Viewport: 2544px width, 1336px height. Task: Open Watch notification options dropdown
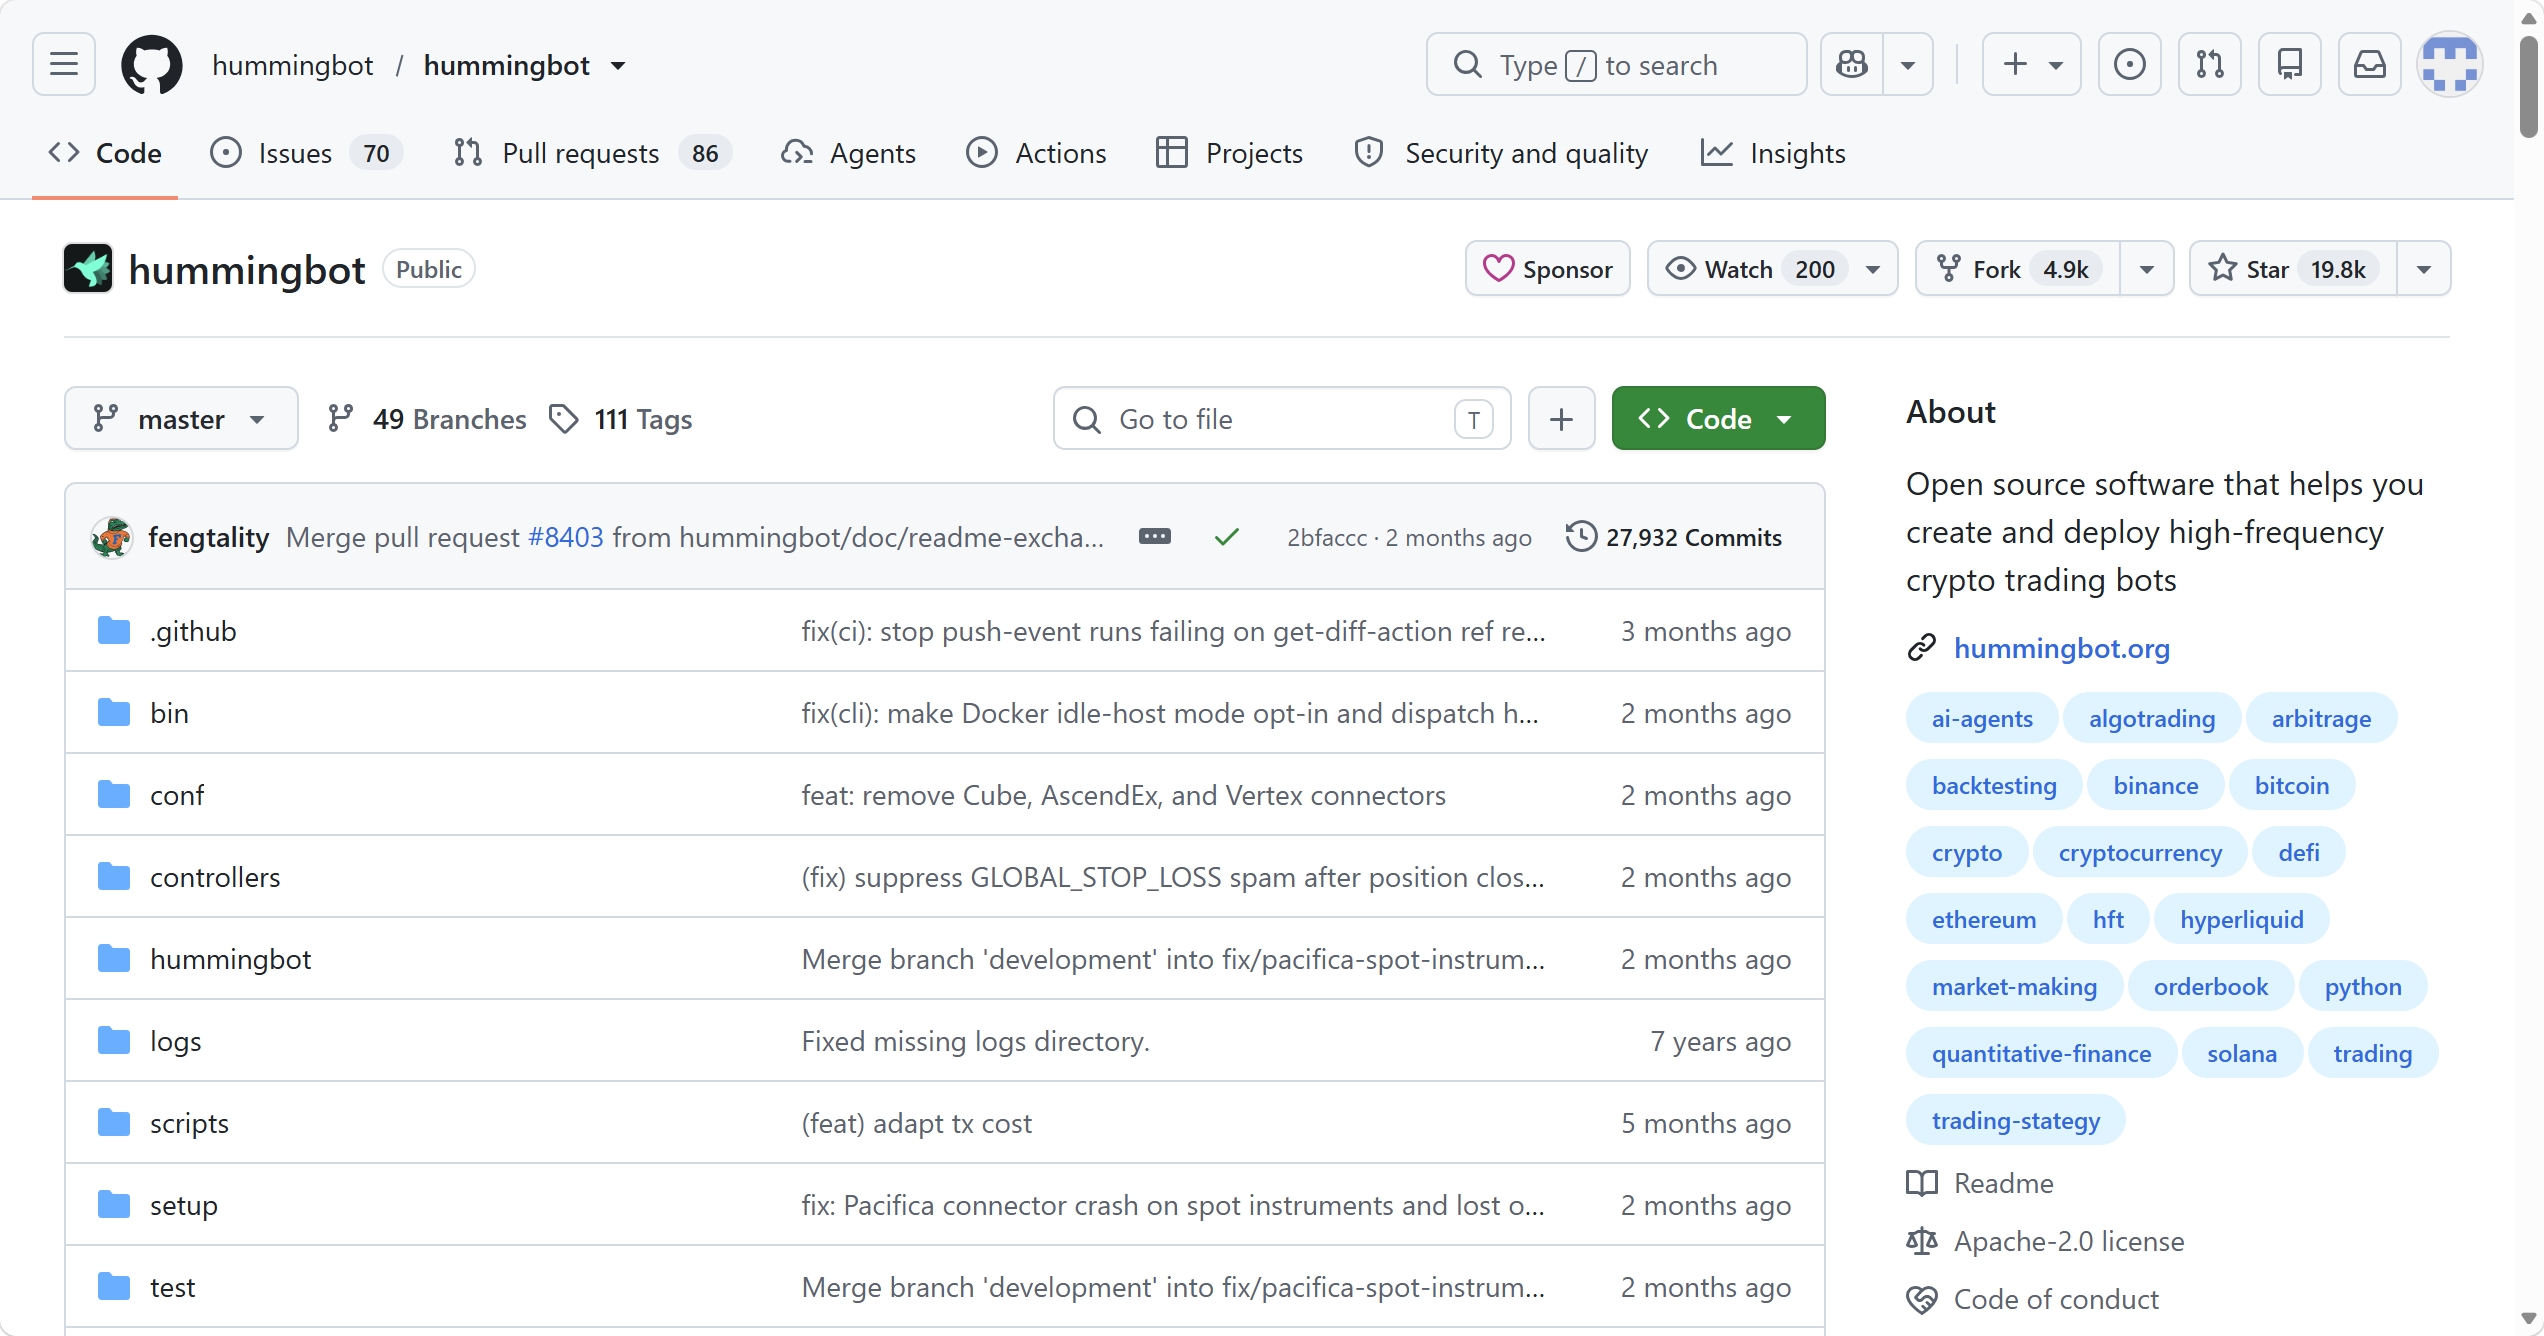(1874, 269)
